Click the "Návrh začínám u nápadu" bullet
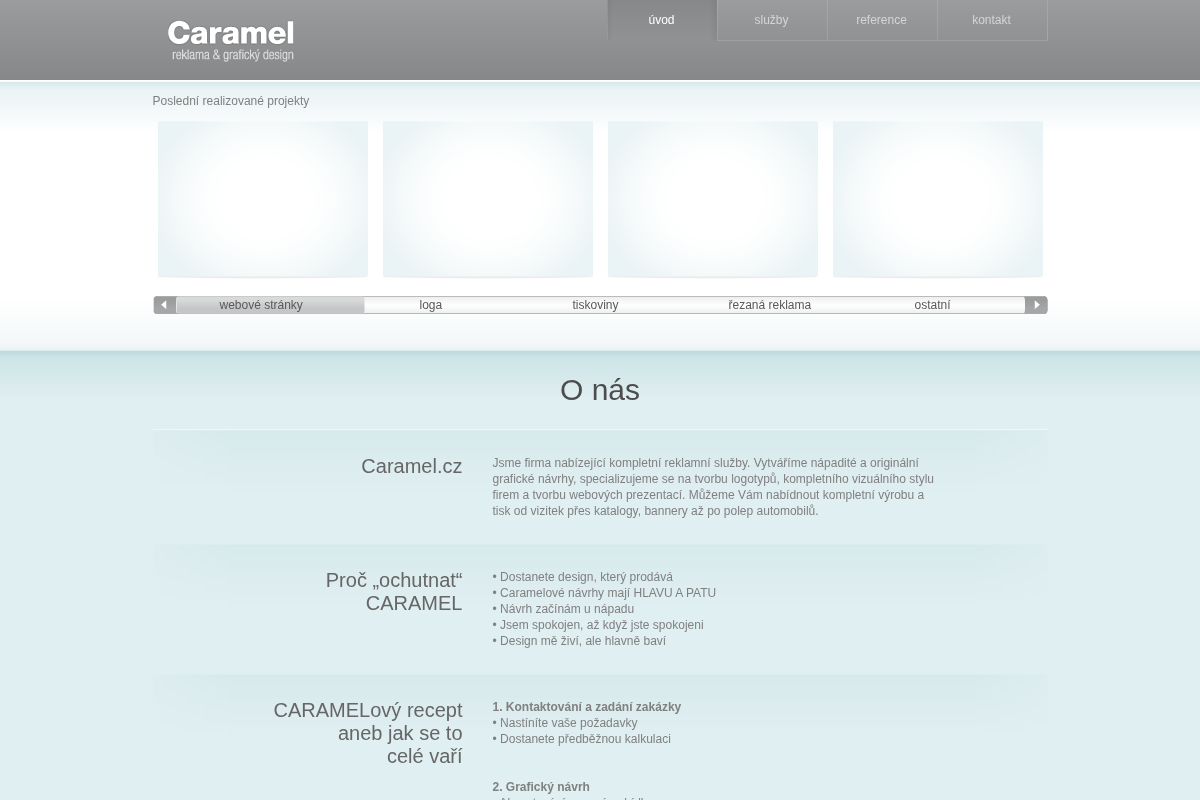 pyautogui.click(x=563, y=609)
